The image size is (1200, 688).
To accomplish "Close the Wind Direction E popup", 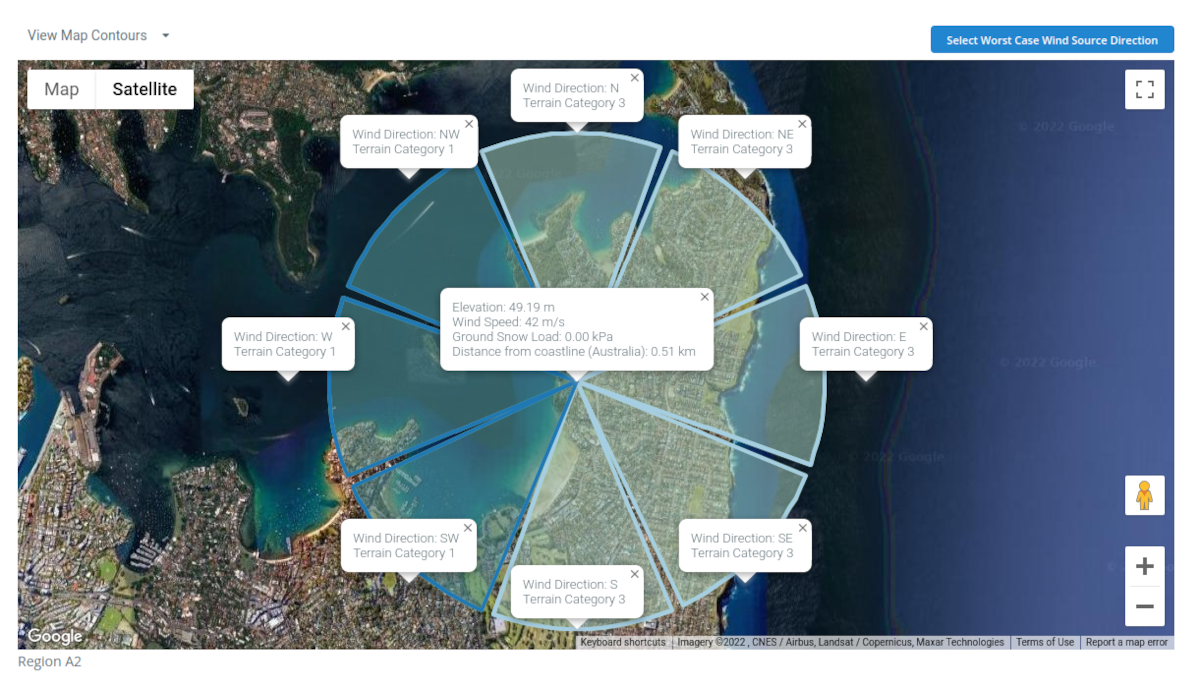I will point(924,326).
